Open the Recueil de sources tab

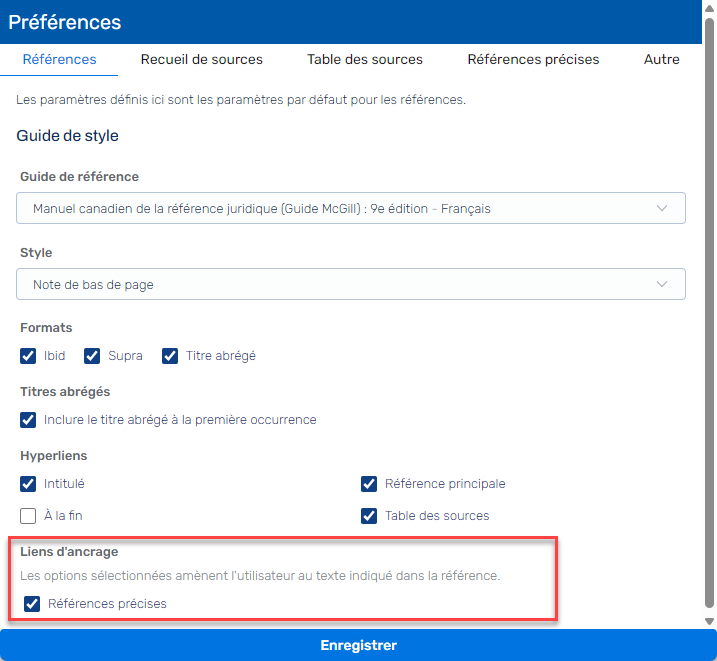[x=202, y=59]
